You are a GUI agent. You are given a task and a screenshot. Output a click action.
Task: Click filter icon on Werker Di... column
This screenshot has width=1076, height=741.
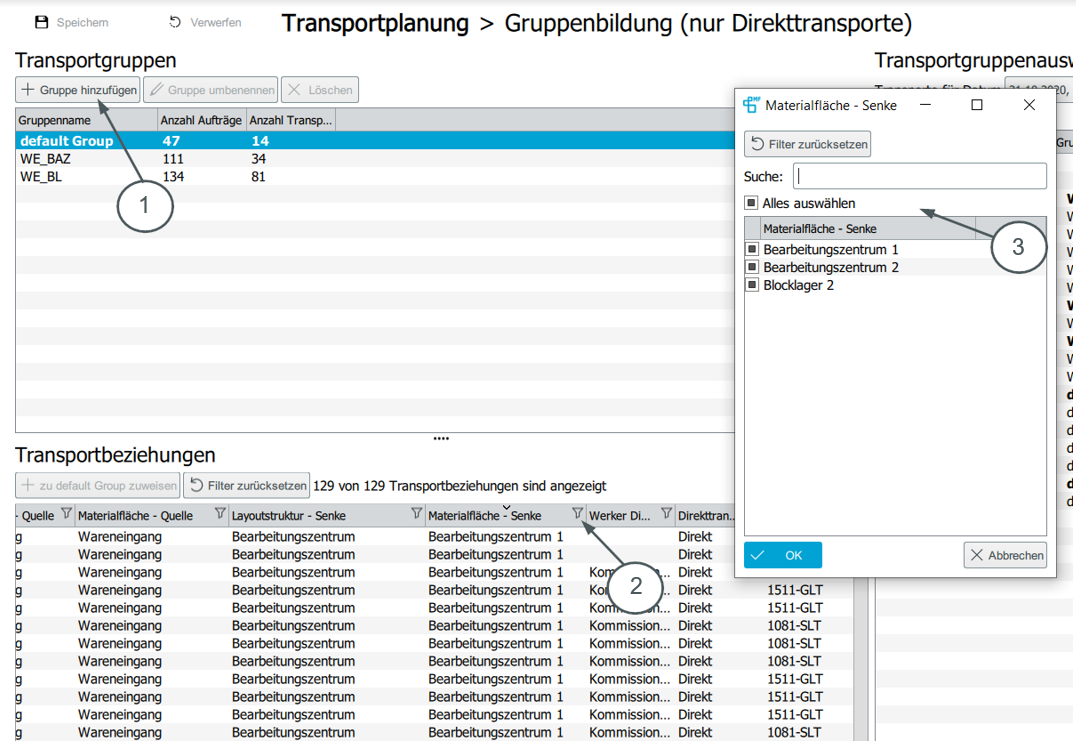pyautogui.click(x=666, y=514)
